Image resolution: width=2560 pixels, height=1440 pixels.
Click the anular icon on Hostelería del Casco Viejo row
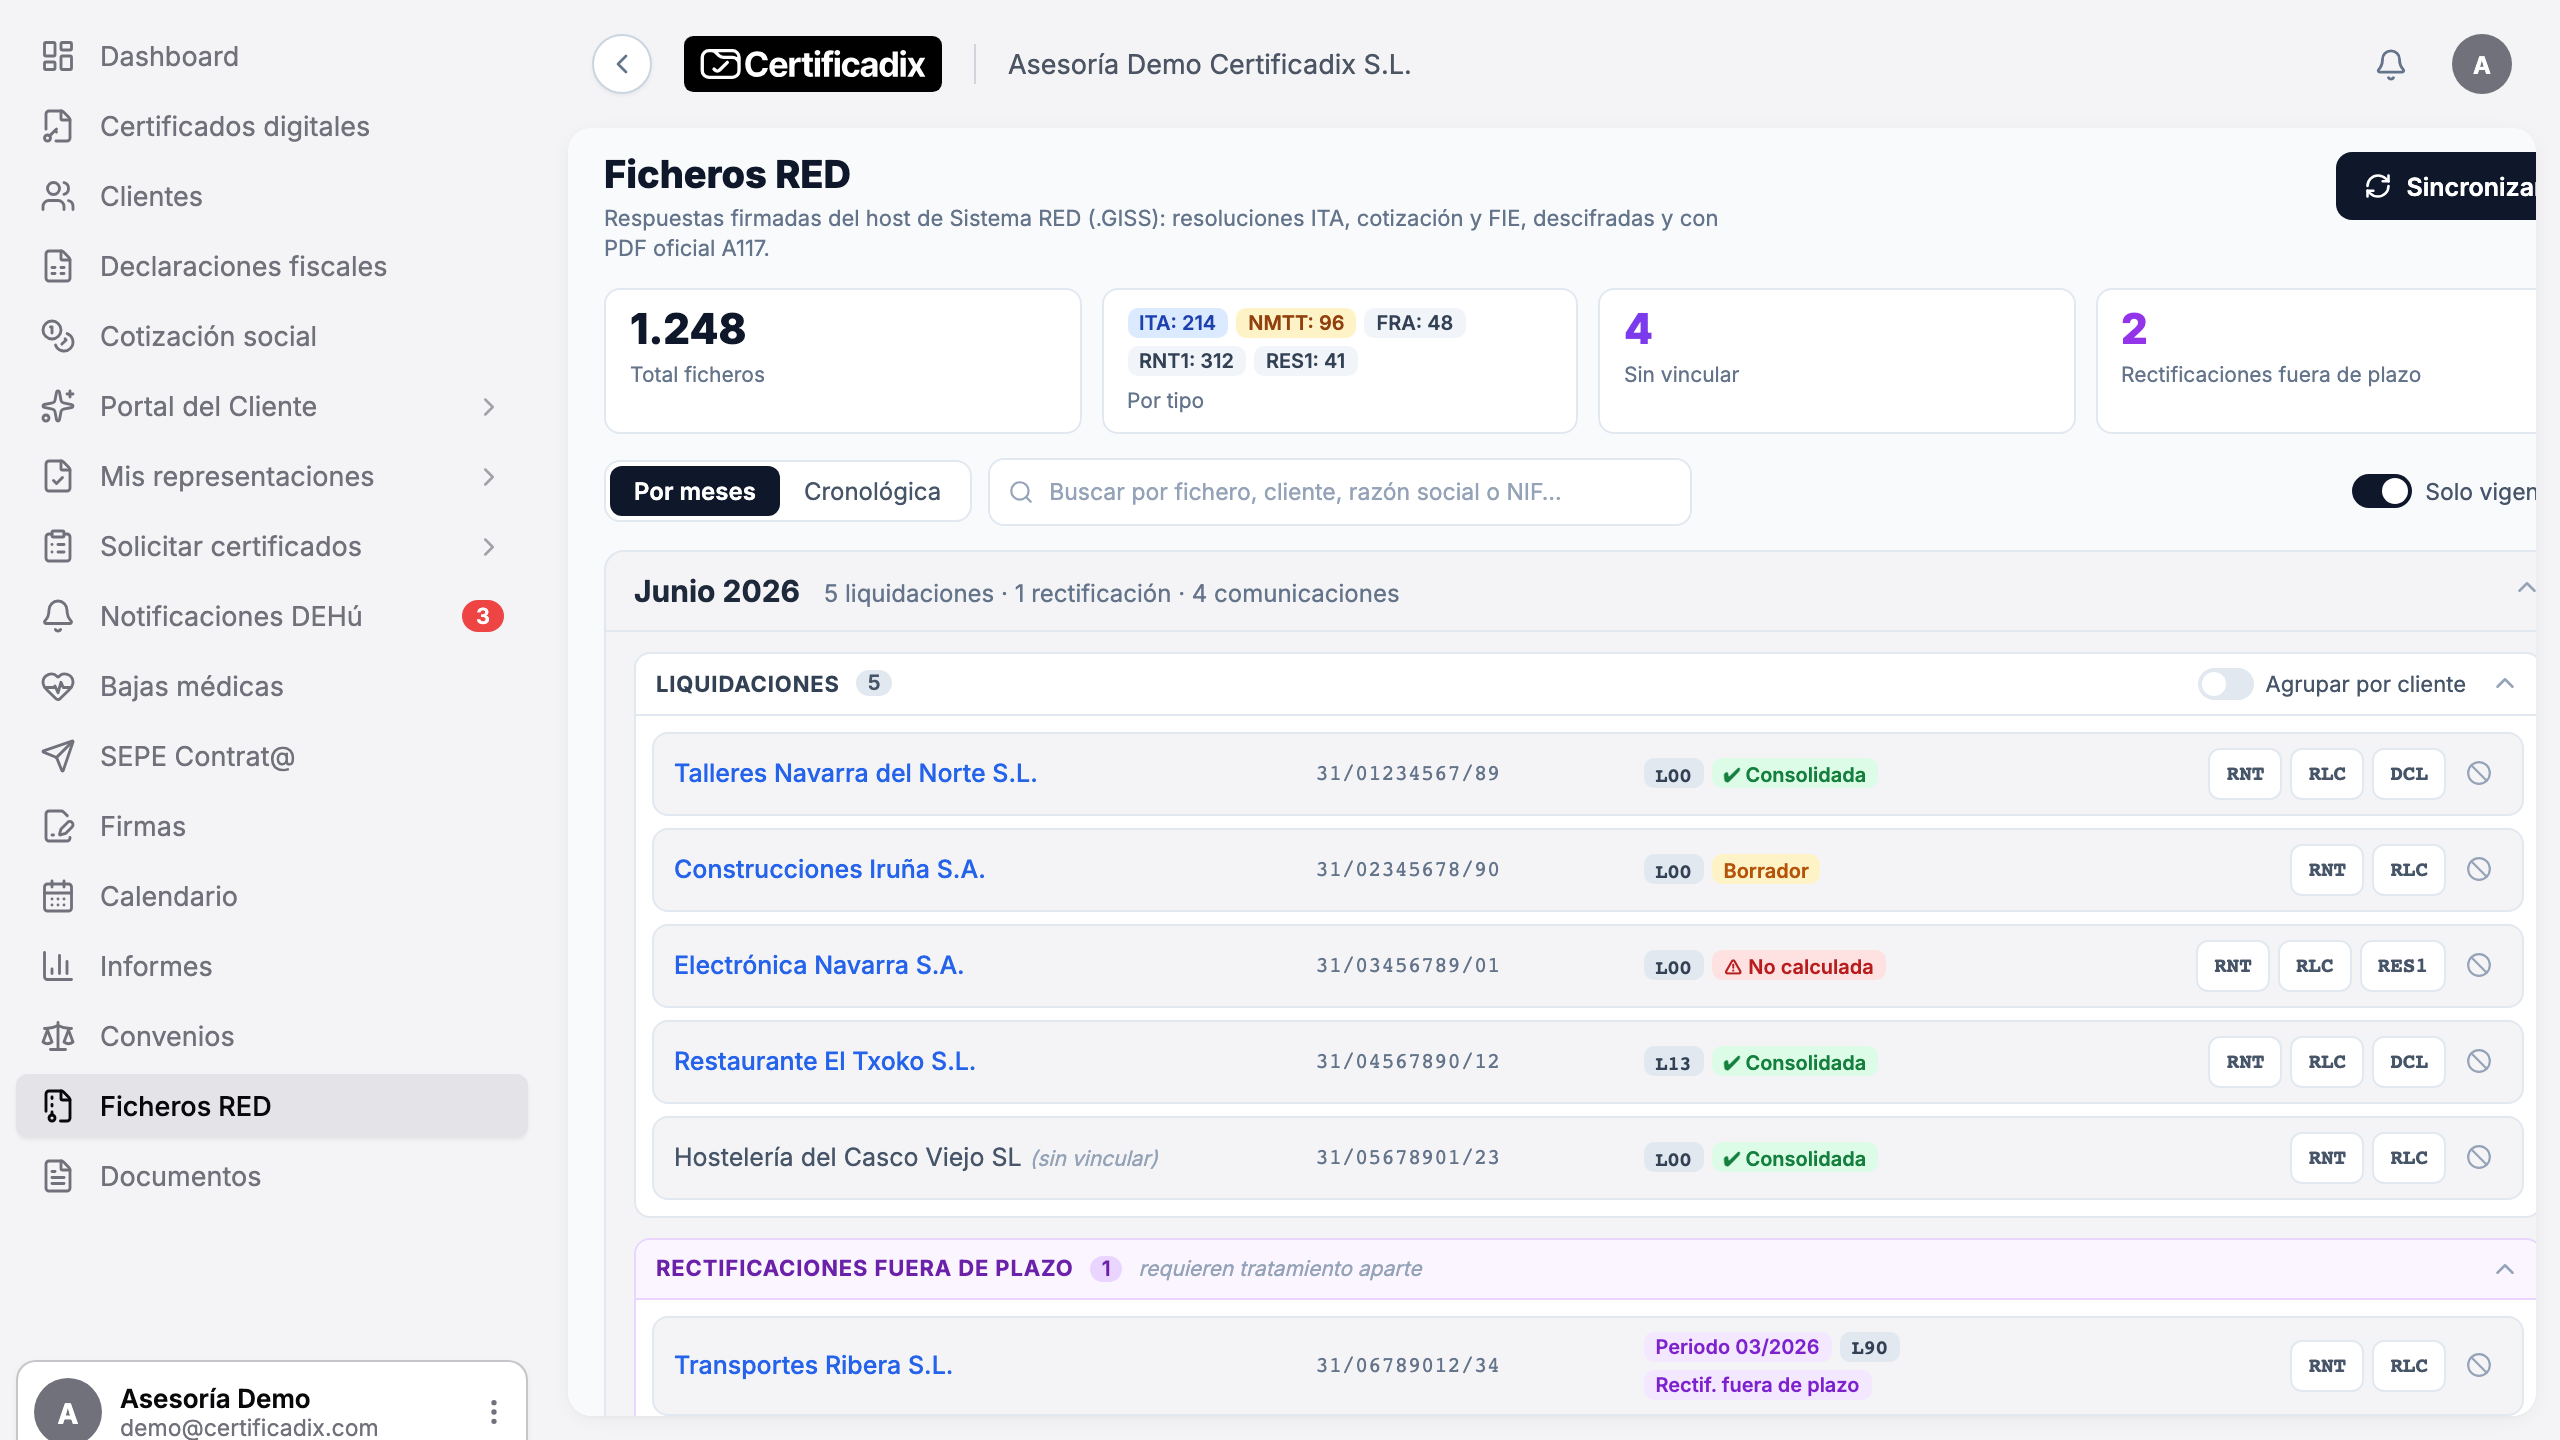tap(2478, 1157)
